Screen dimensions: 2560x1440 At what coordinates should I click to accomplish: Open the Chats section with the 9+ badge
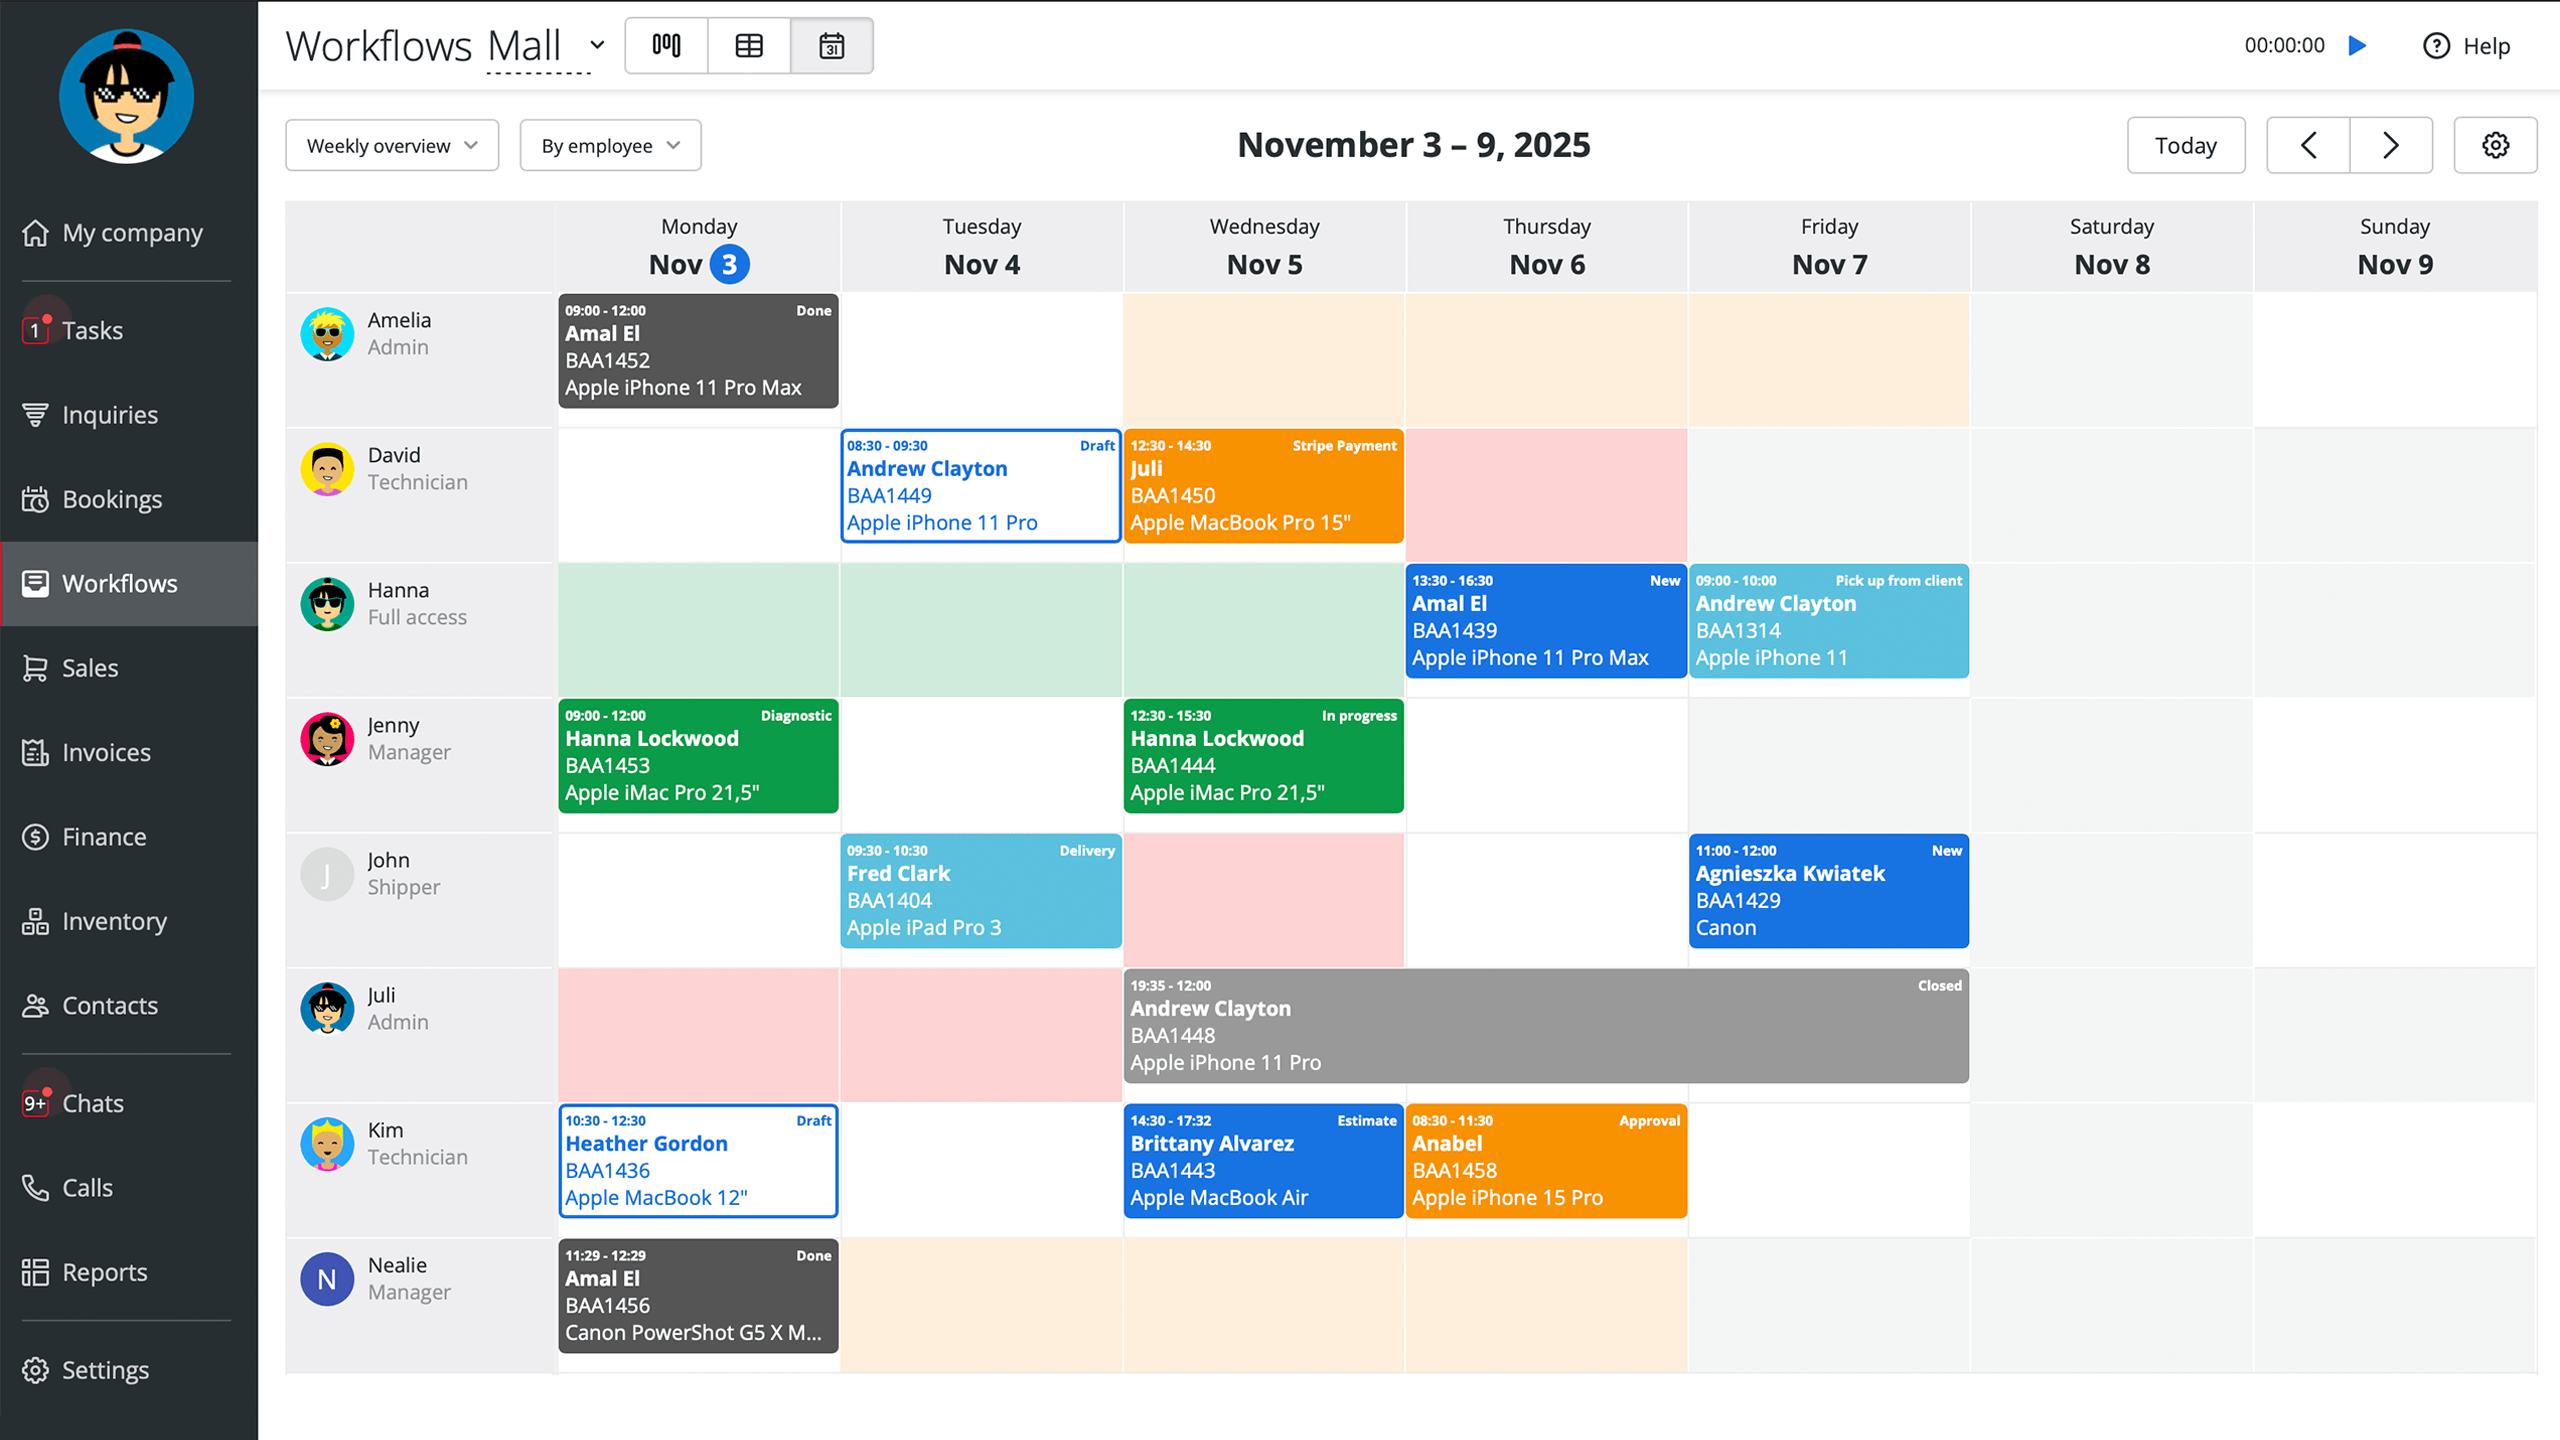[x=93, y=1103]
